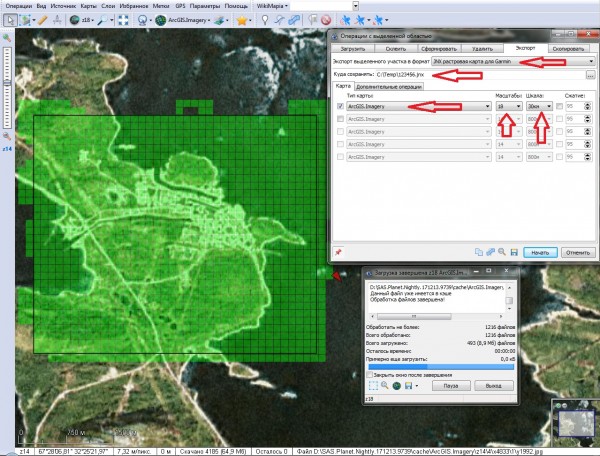Screen dimensions: 600x456
Task: Click the red hide-all-marks icon
Action: (326, 20)
